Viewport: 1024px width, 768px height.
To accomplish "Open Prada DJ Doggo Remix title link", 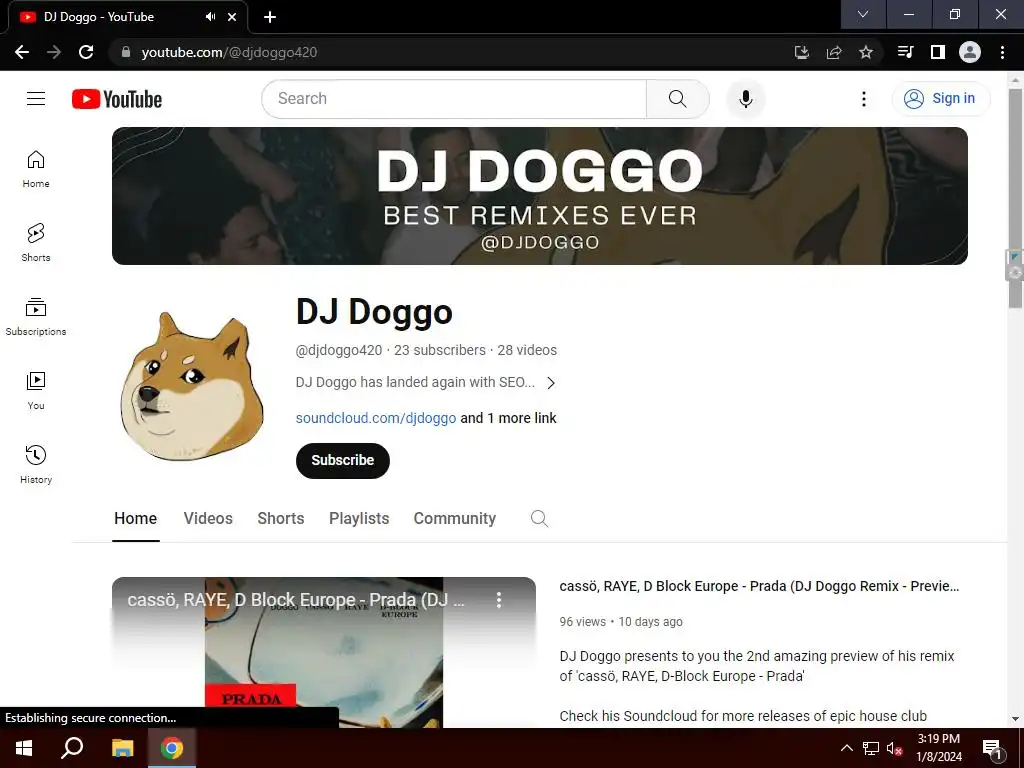I will click(759, 586).
